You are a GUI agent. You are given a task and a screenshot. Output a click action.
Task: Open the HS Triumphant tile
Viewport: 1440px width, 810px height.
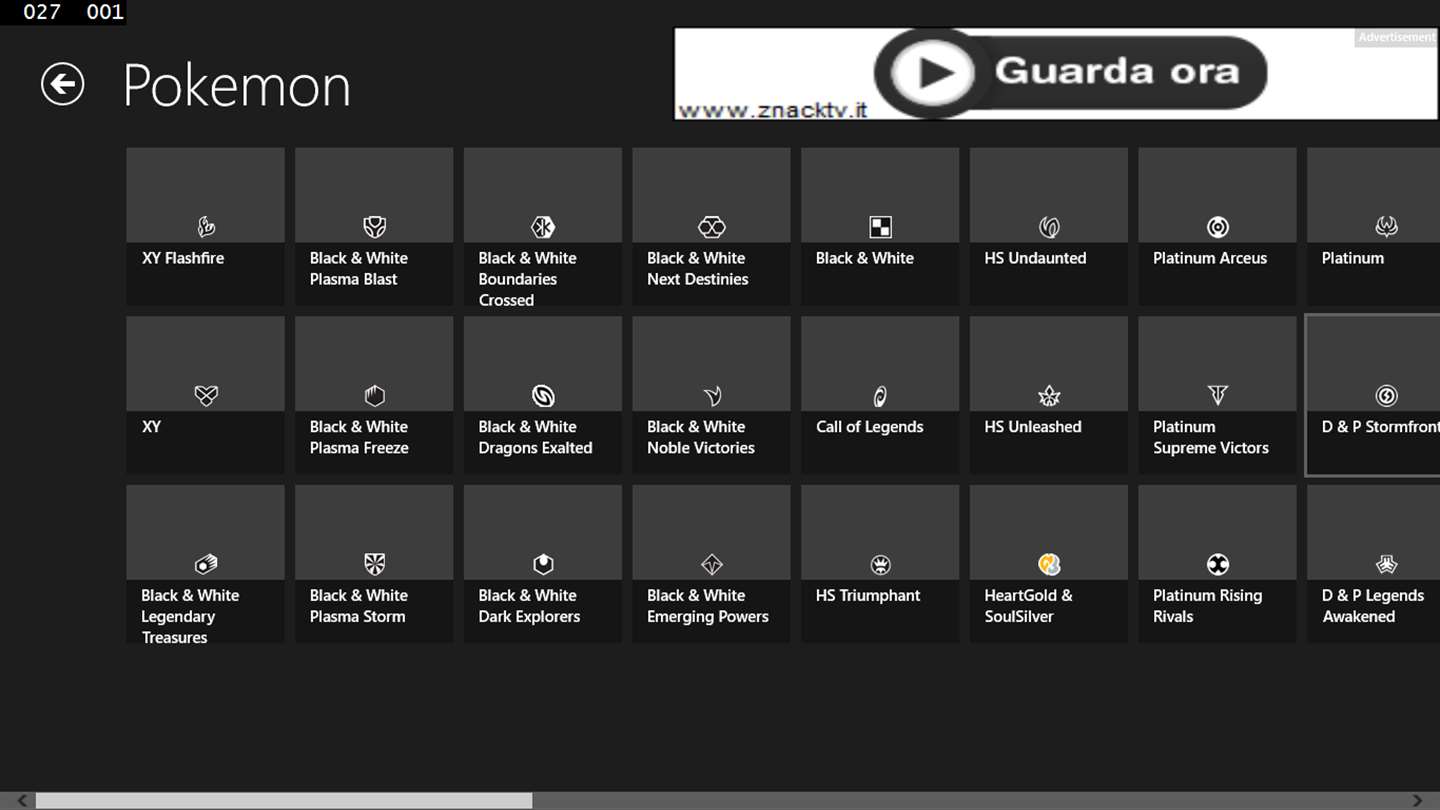(x=880, y=564)
